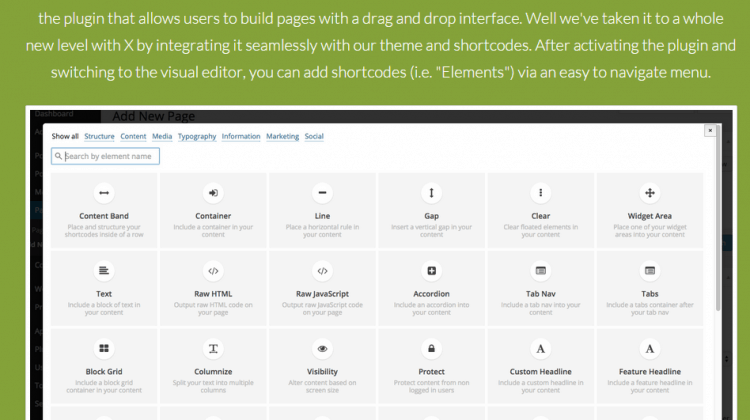
Task: Click the Raw HTML label text
Action: tap(213, 294)
